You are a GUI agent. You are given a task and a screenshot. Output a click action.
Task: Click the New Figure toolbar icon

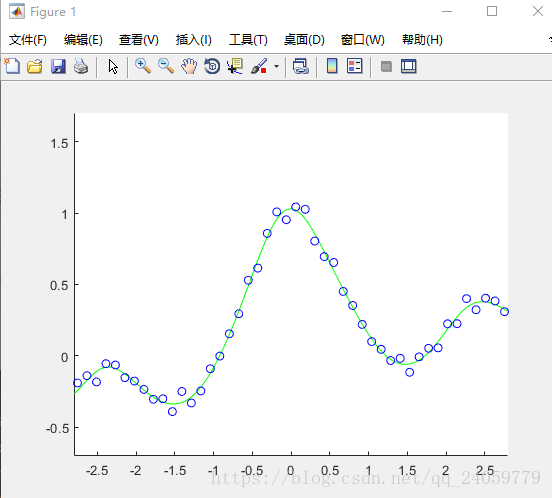(12, 66)
